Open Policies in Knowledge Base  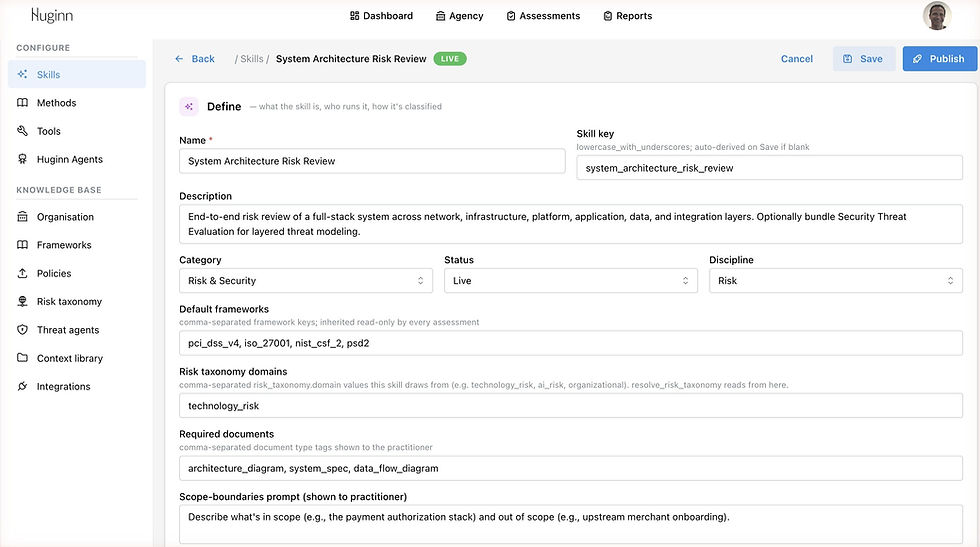77,273
